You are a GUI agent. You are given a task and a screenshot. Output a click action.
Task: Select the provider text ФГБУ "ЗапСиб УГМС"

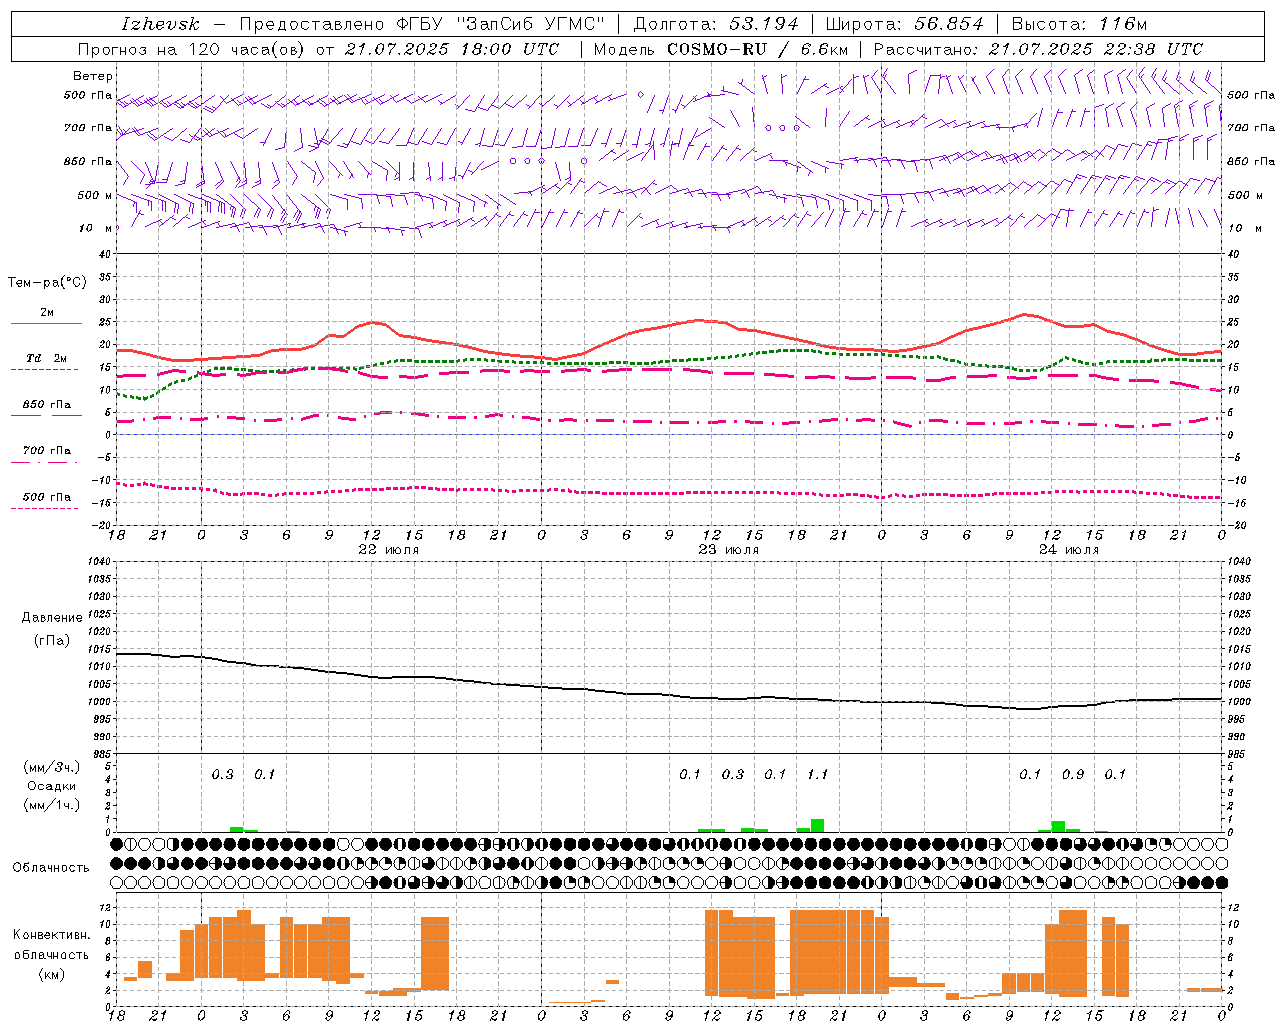[x=500, y=24]
